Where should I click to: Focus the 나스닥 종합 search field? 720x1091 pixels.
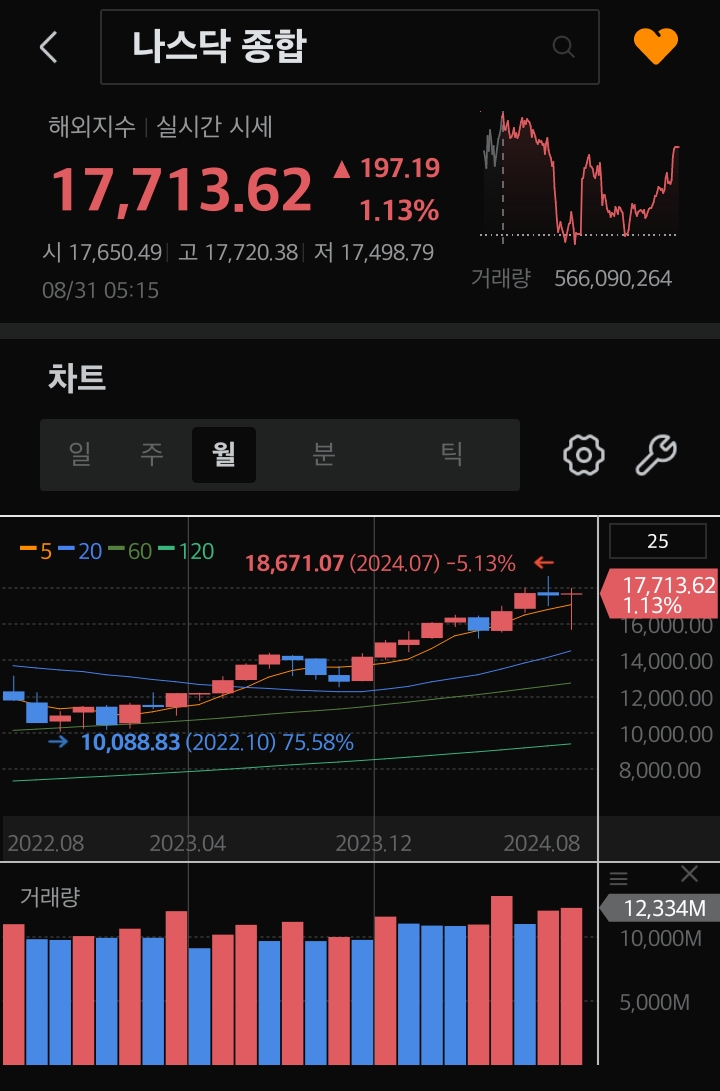tap(350, 47)
